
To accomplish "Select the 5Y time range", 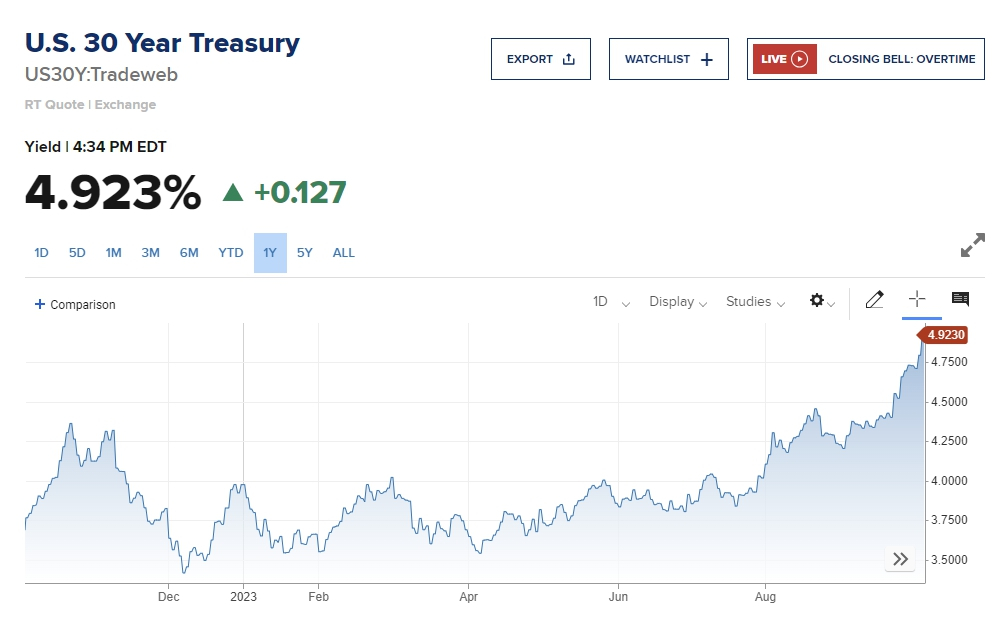I will [x=305, y=253].
